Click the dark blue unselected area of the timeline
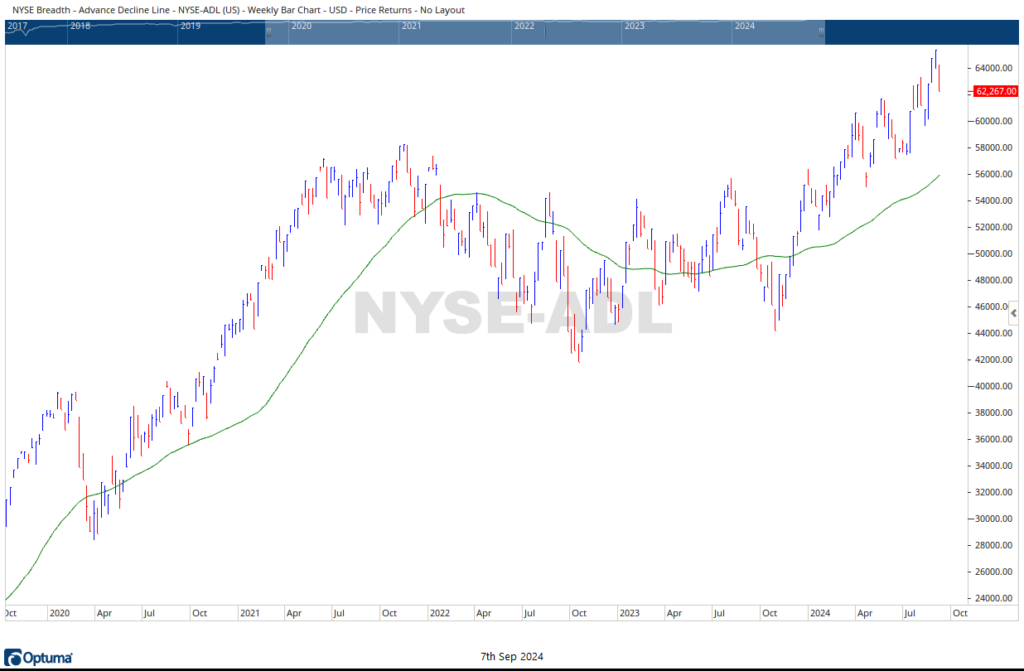 click(x=920, y=31)
